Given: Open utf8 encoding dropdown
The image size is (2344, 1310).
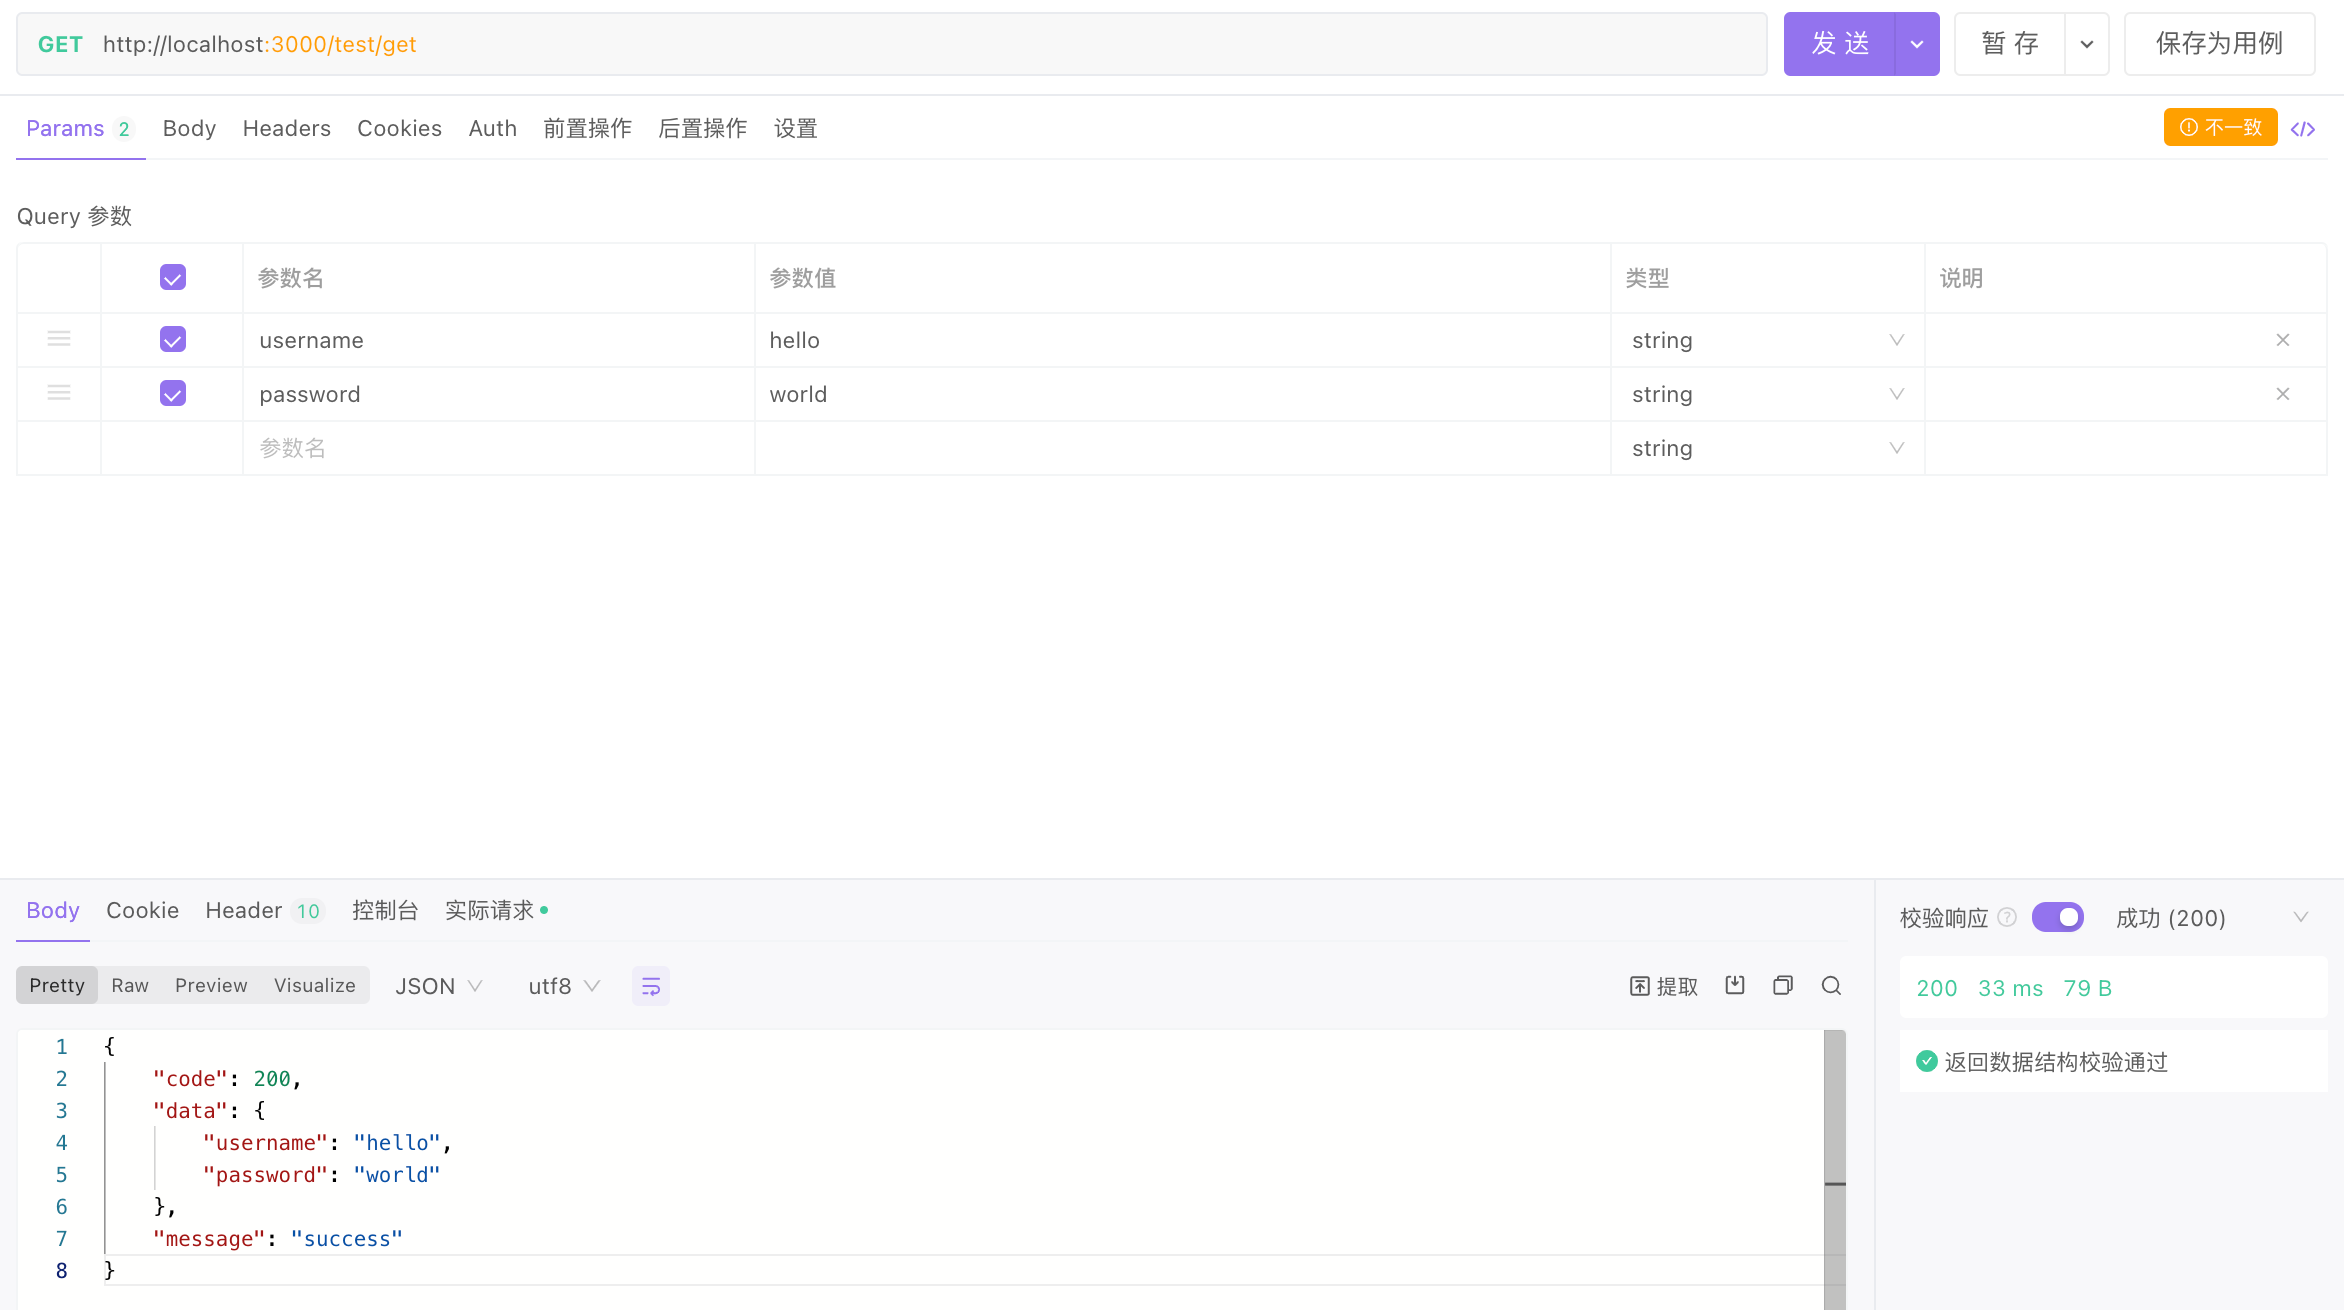Looking at the screenshot, I should 564,986.
